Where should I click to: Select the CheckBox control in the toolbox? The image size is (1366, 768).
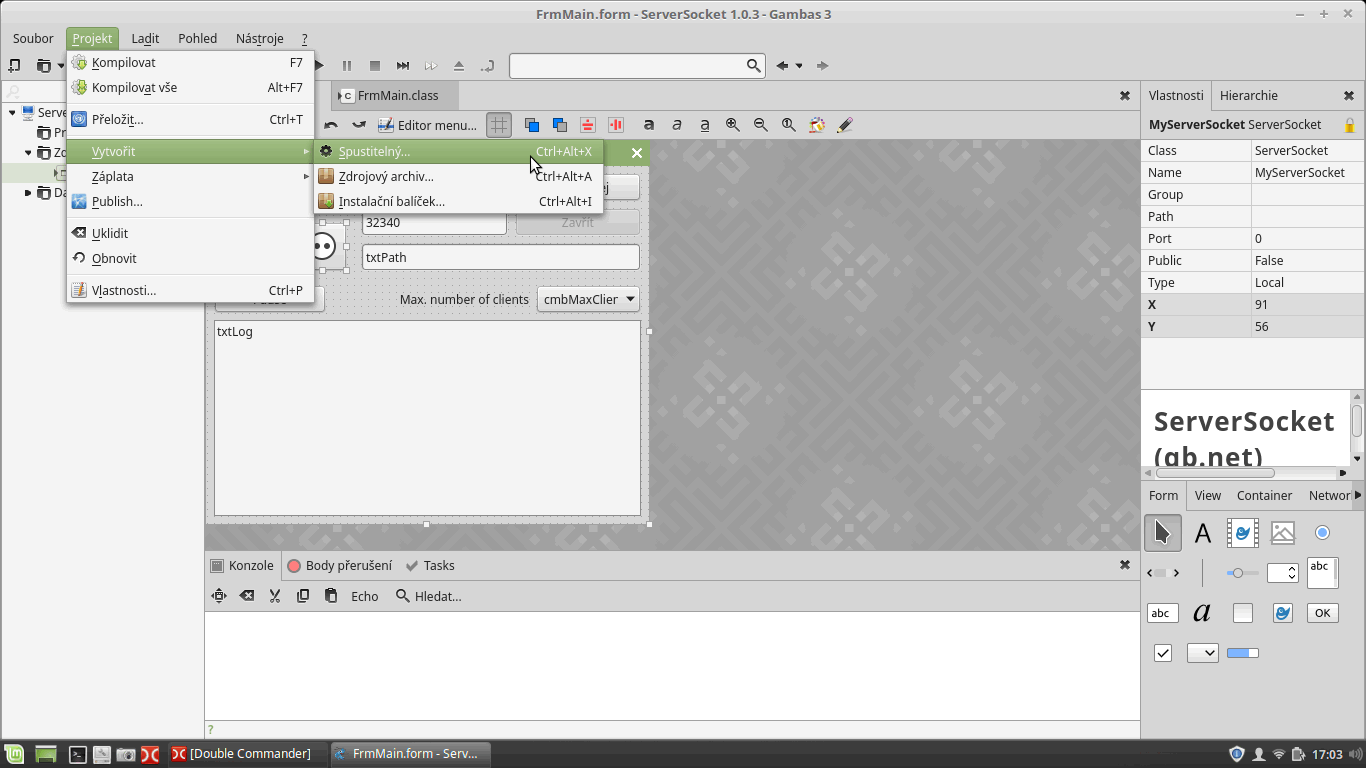pyautogui.click(x=1163, y=653)
